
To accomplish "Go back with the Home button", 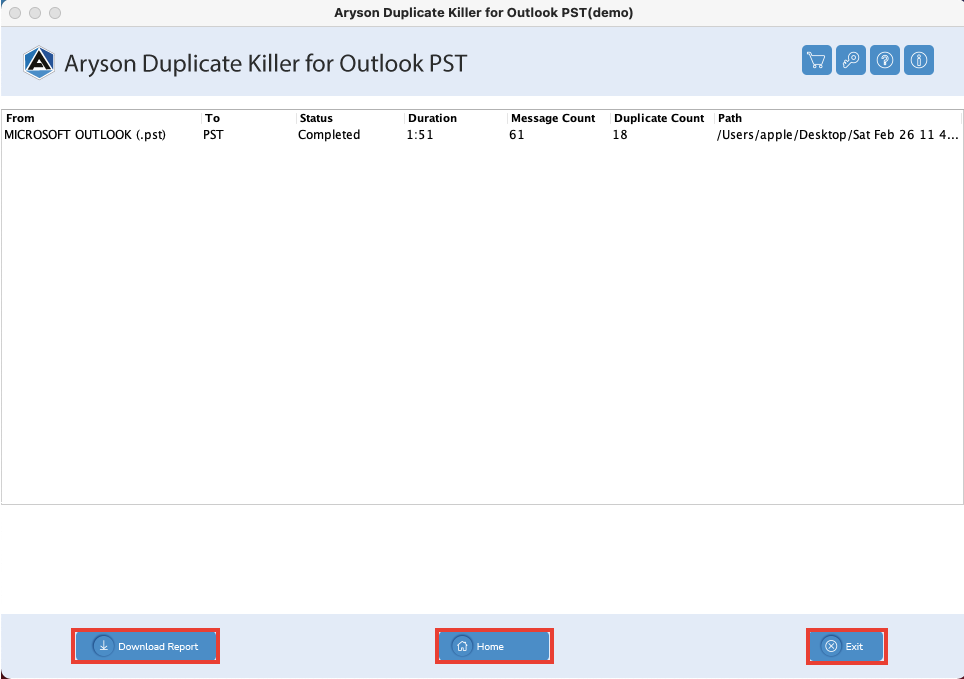I will (x=494, y=646).
